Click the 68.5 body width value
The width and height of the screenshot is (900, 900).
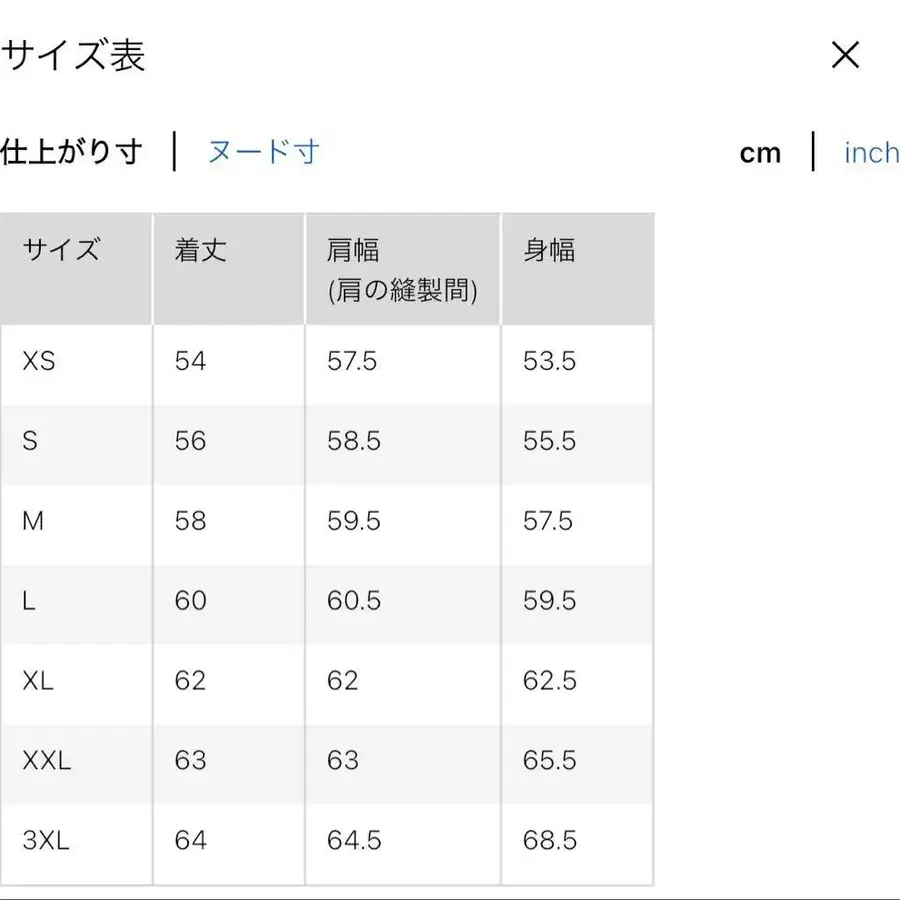point(548,842)
